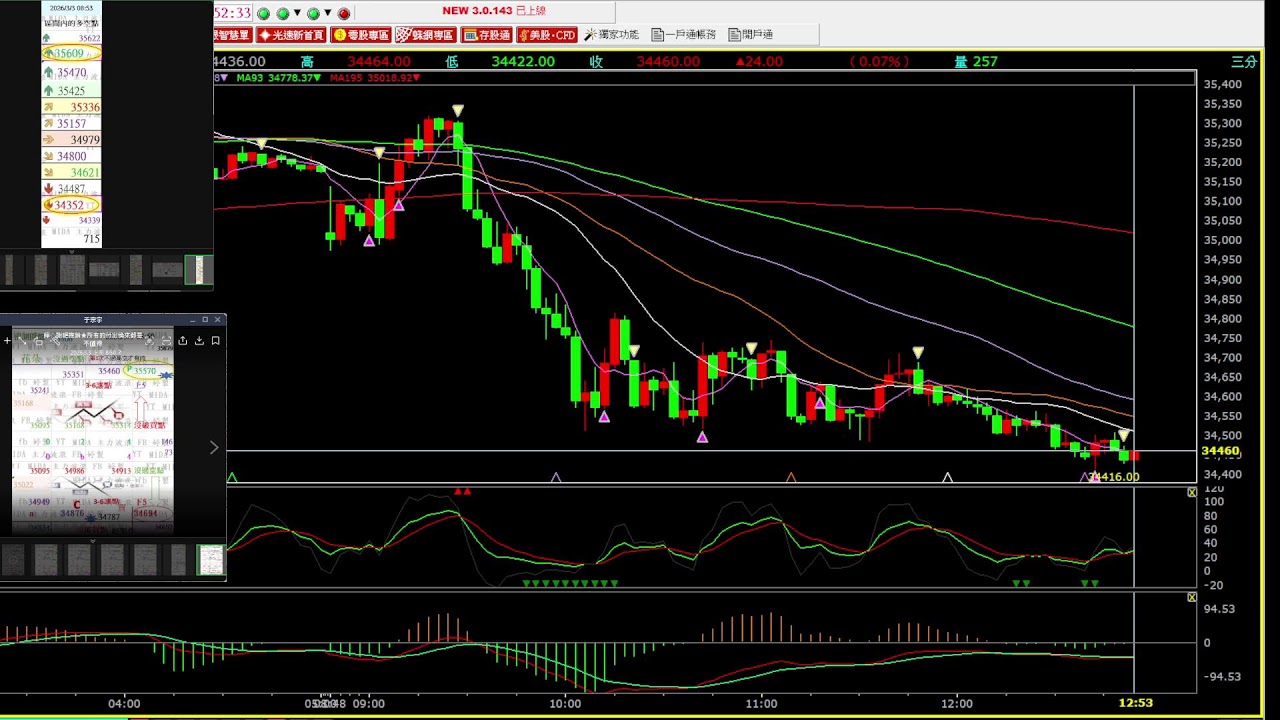
Task: Open the 光速新首頁 home page button
Action: (291, 35)
